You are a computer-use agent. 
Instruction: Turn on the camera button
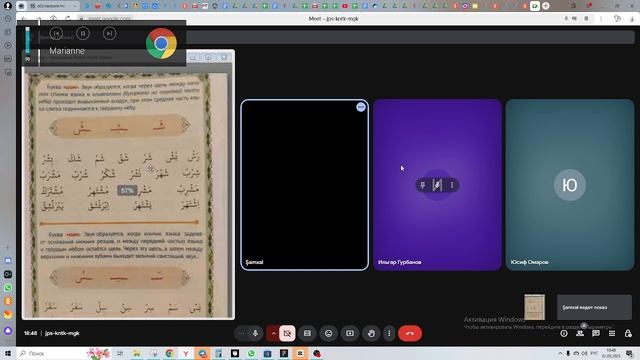(287, 333)
